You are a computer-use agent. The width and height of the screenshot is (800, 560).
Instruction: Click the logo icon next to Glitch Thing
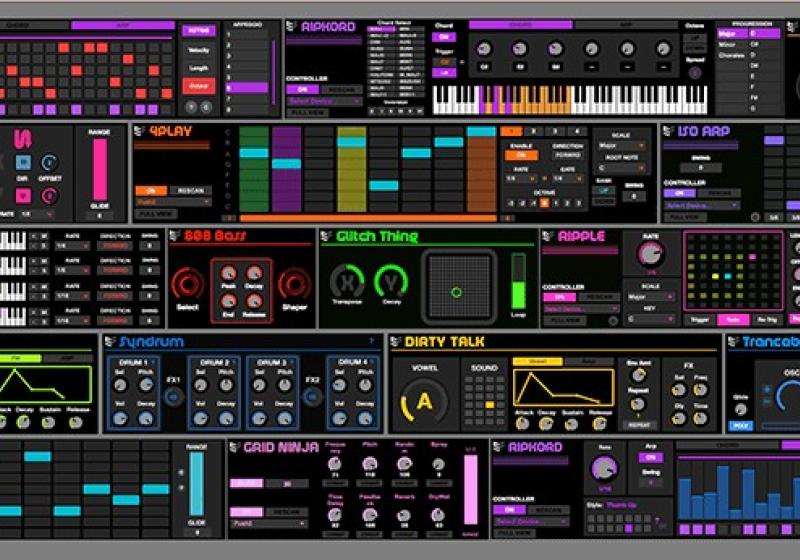[x=326, y=236]
